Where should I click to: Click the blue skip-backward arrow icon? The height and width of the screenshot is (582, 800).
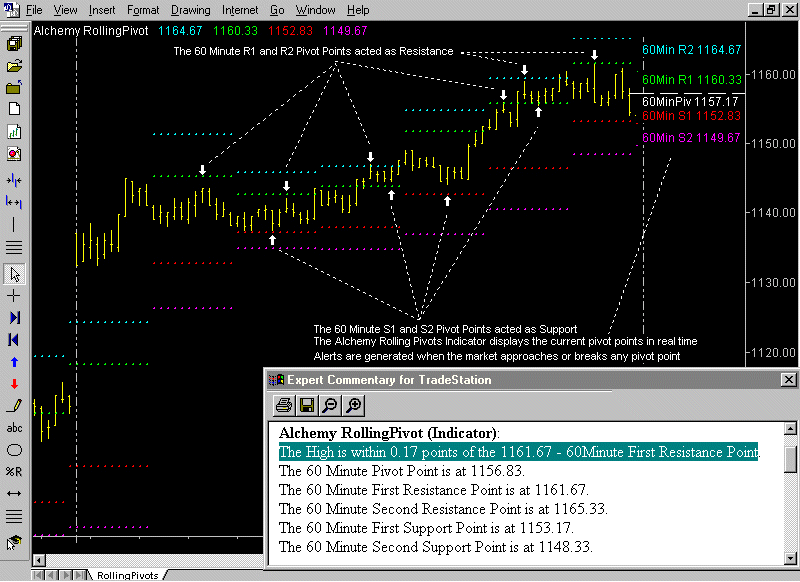[14, 340]
